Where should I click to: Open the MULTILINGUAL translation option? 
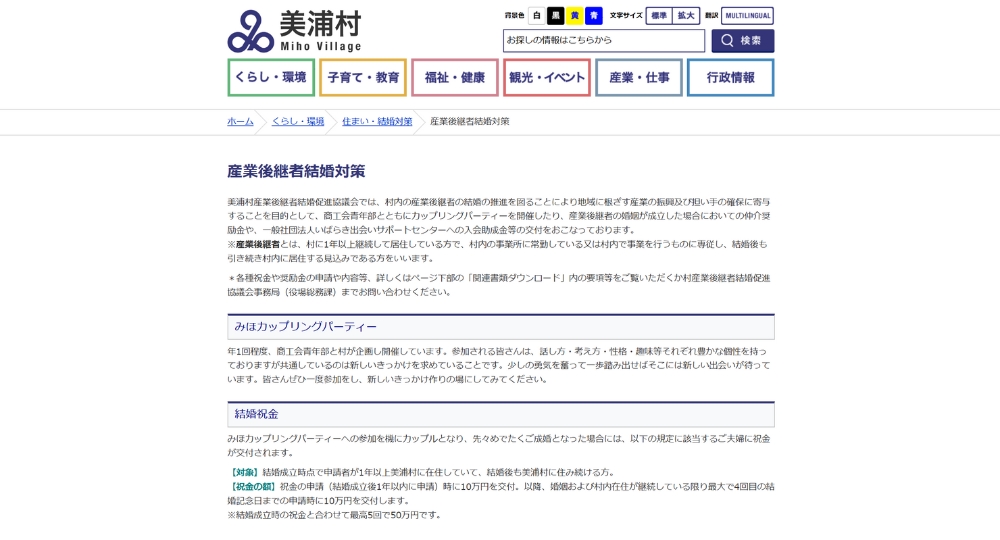pos(747,16)
